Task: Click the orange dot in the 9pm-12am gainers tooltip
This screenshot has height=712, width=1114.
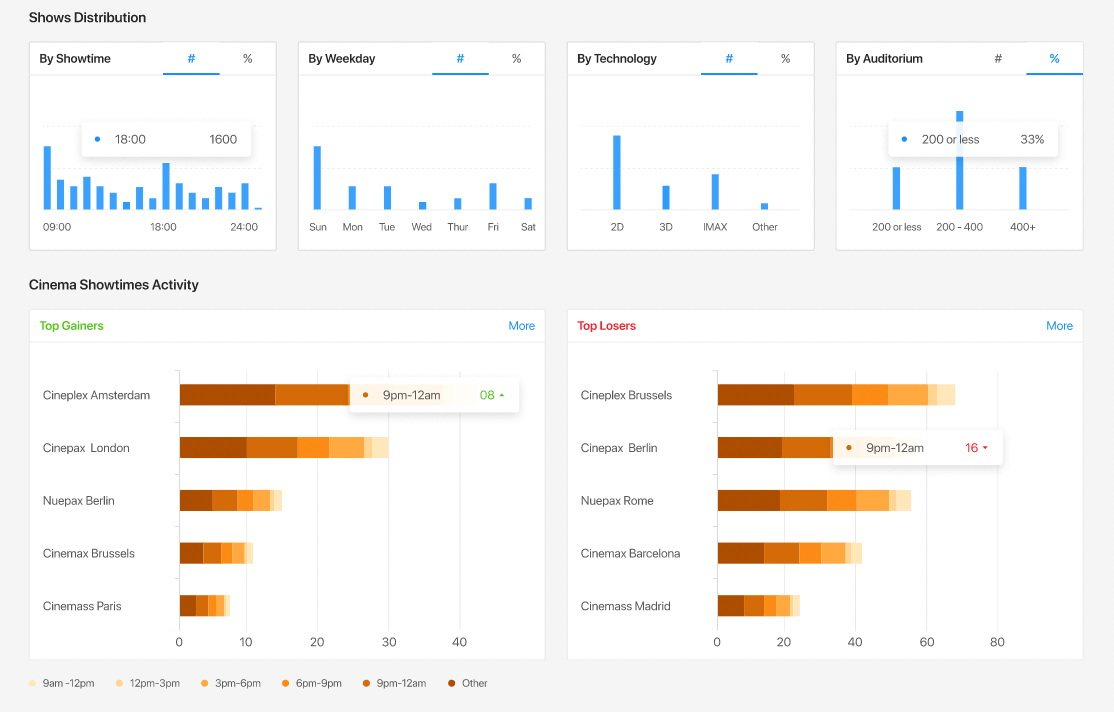Action: click(363, 395)
